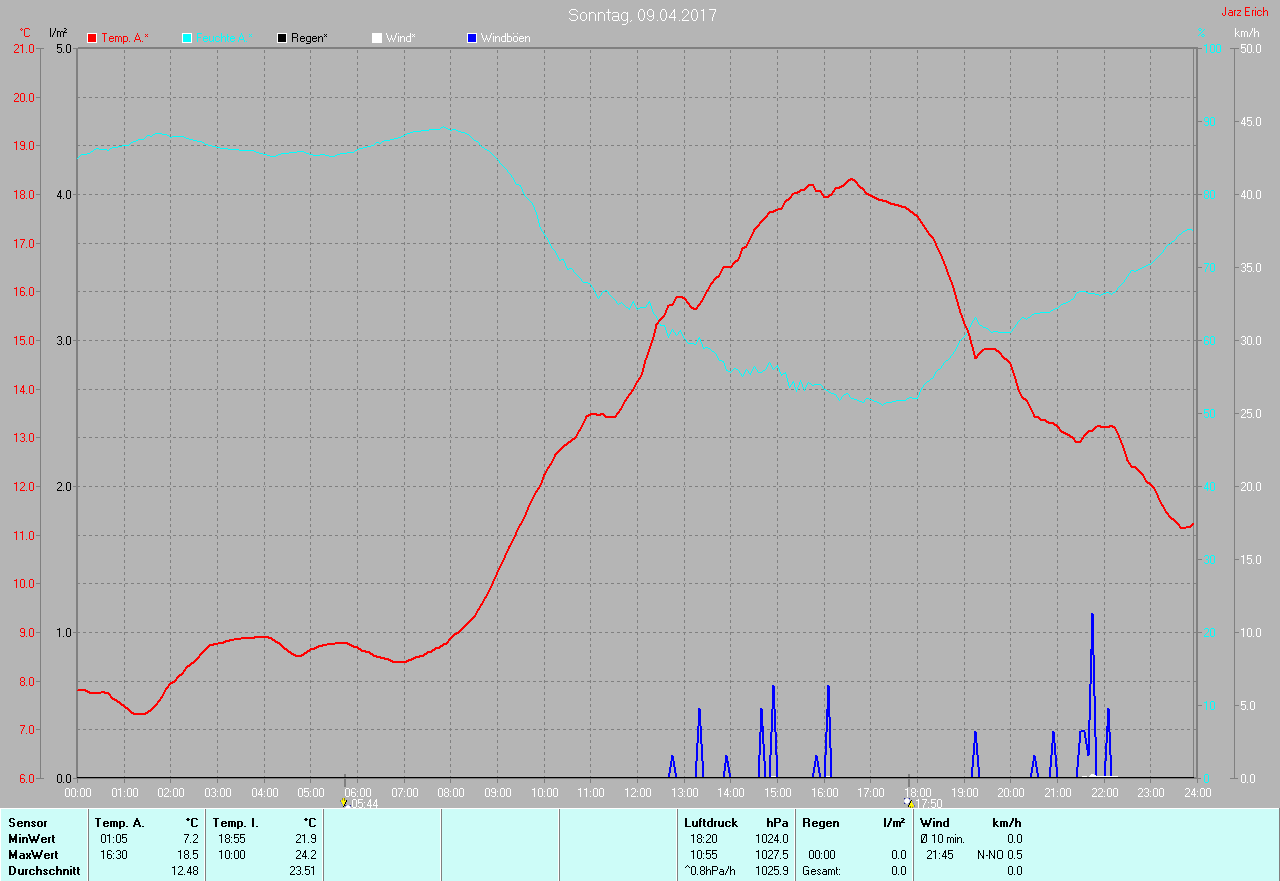1280x881 pixels.
Task: Click the indoor minimum time 18:55
Action: click(x=232, y=839)
